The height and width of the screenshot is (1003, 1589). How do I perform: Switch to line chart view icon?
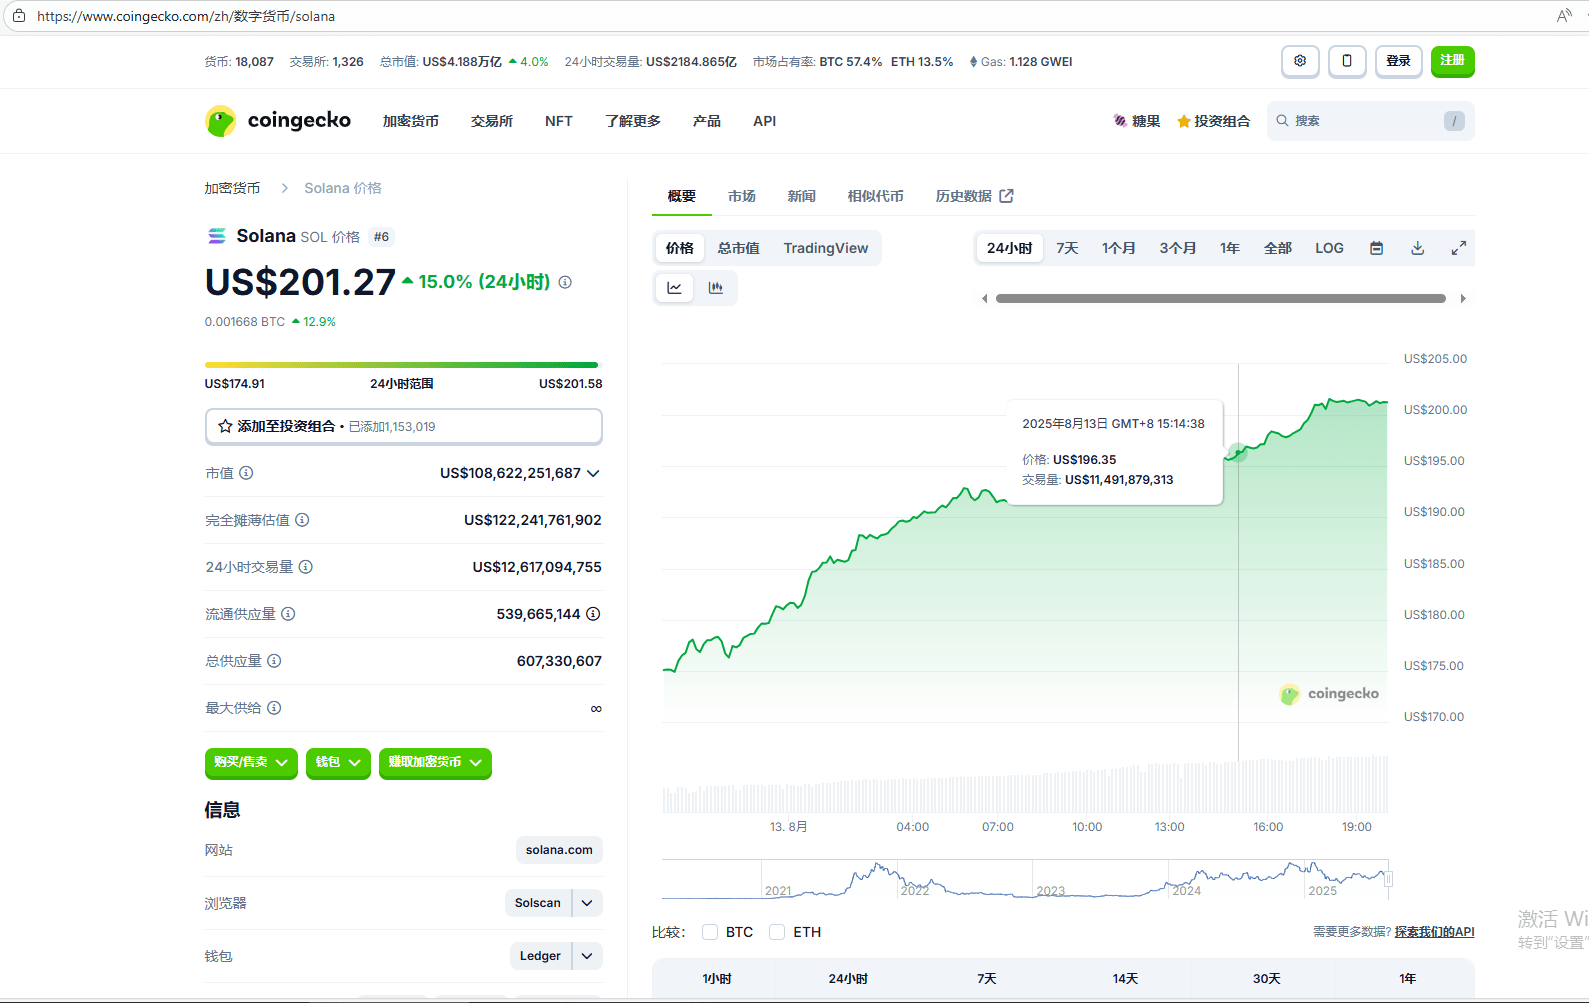click(x=675, y=288)
